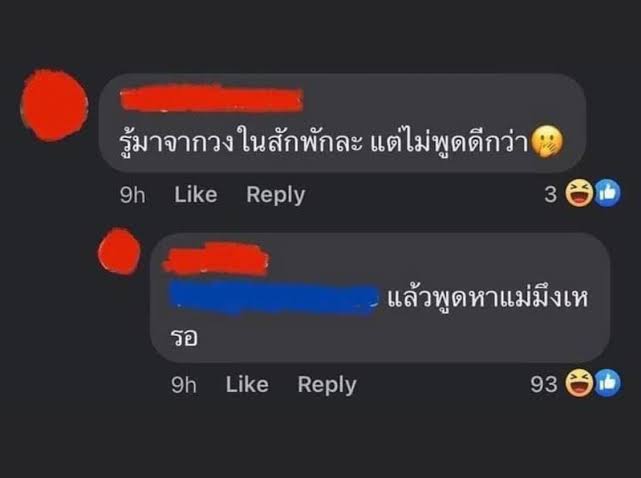View who reacted via the 93 count
Viewport: 641px width, 478px height.
coord(544,384)
